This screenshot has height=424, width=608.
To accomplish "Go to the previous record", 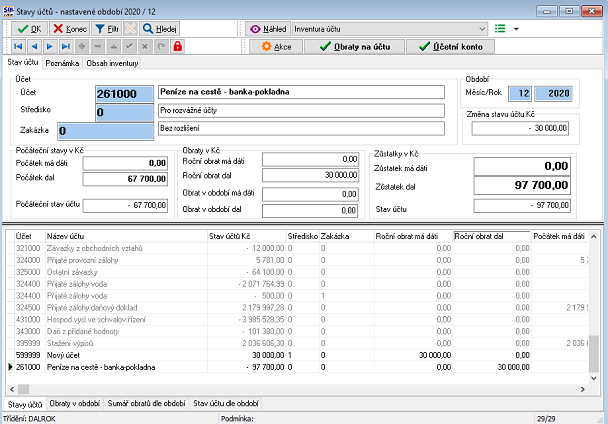I will point(34,47).
